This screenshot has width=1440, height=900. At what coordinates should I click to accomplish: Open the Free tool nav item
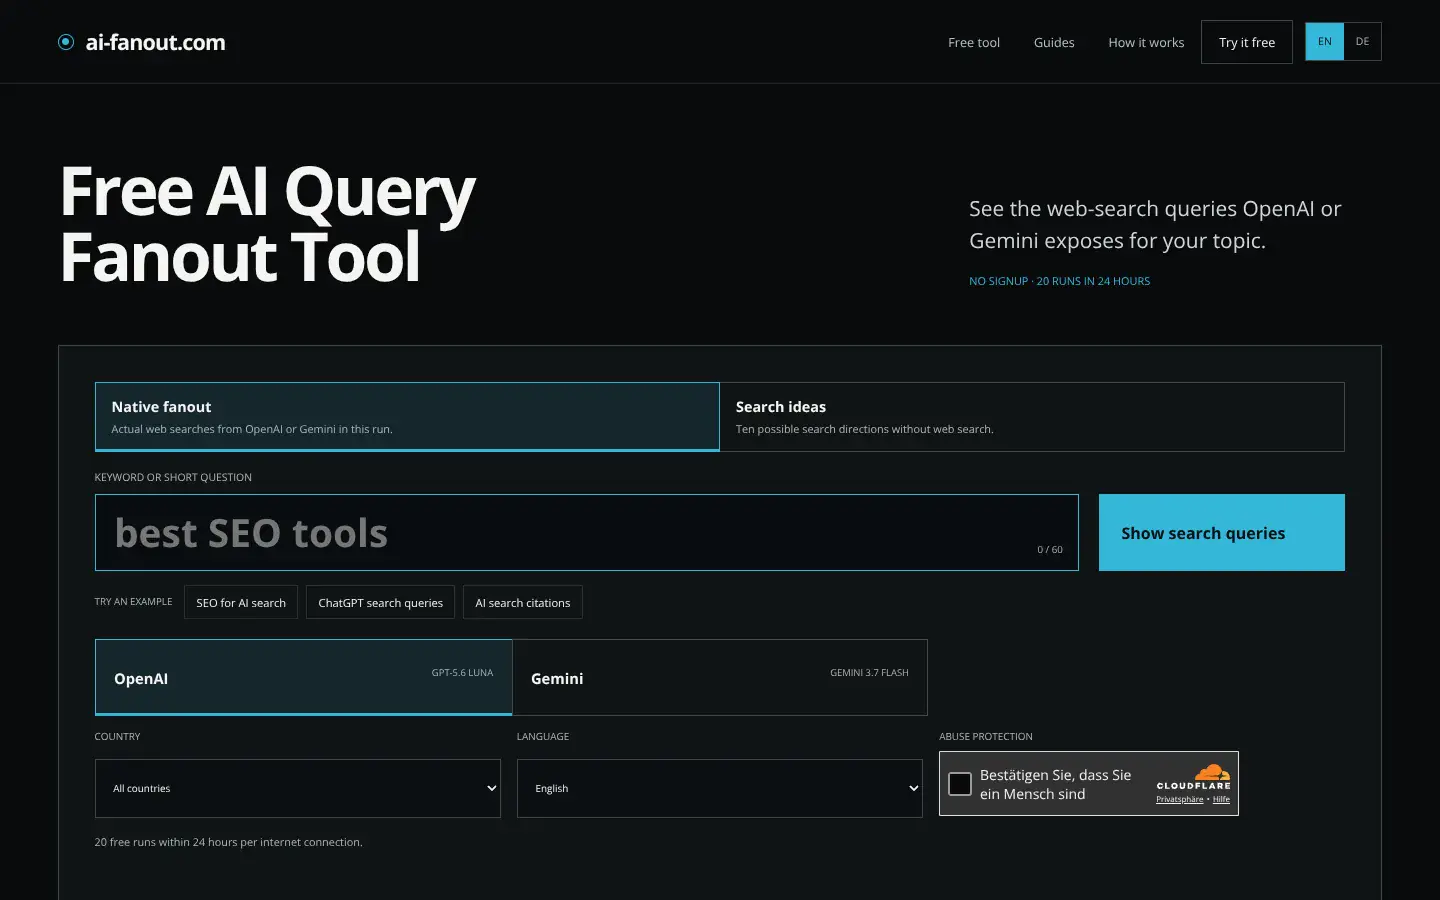974,43
